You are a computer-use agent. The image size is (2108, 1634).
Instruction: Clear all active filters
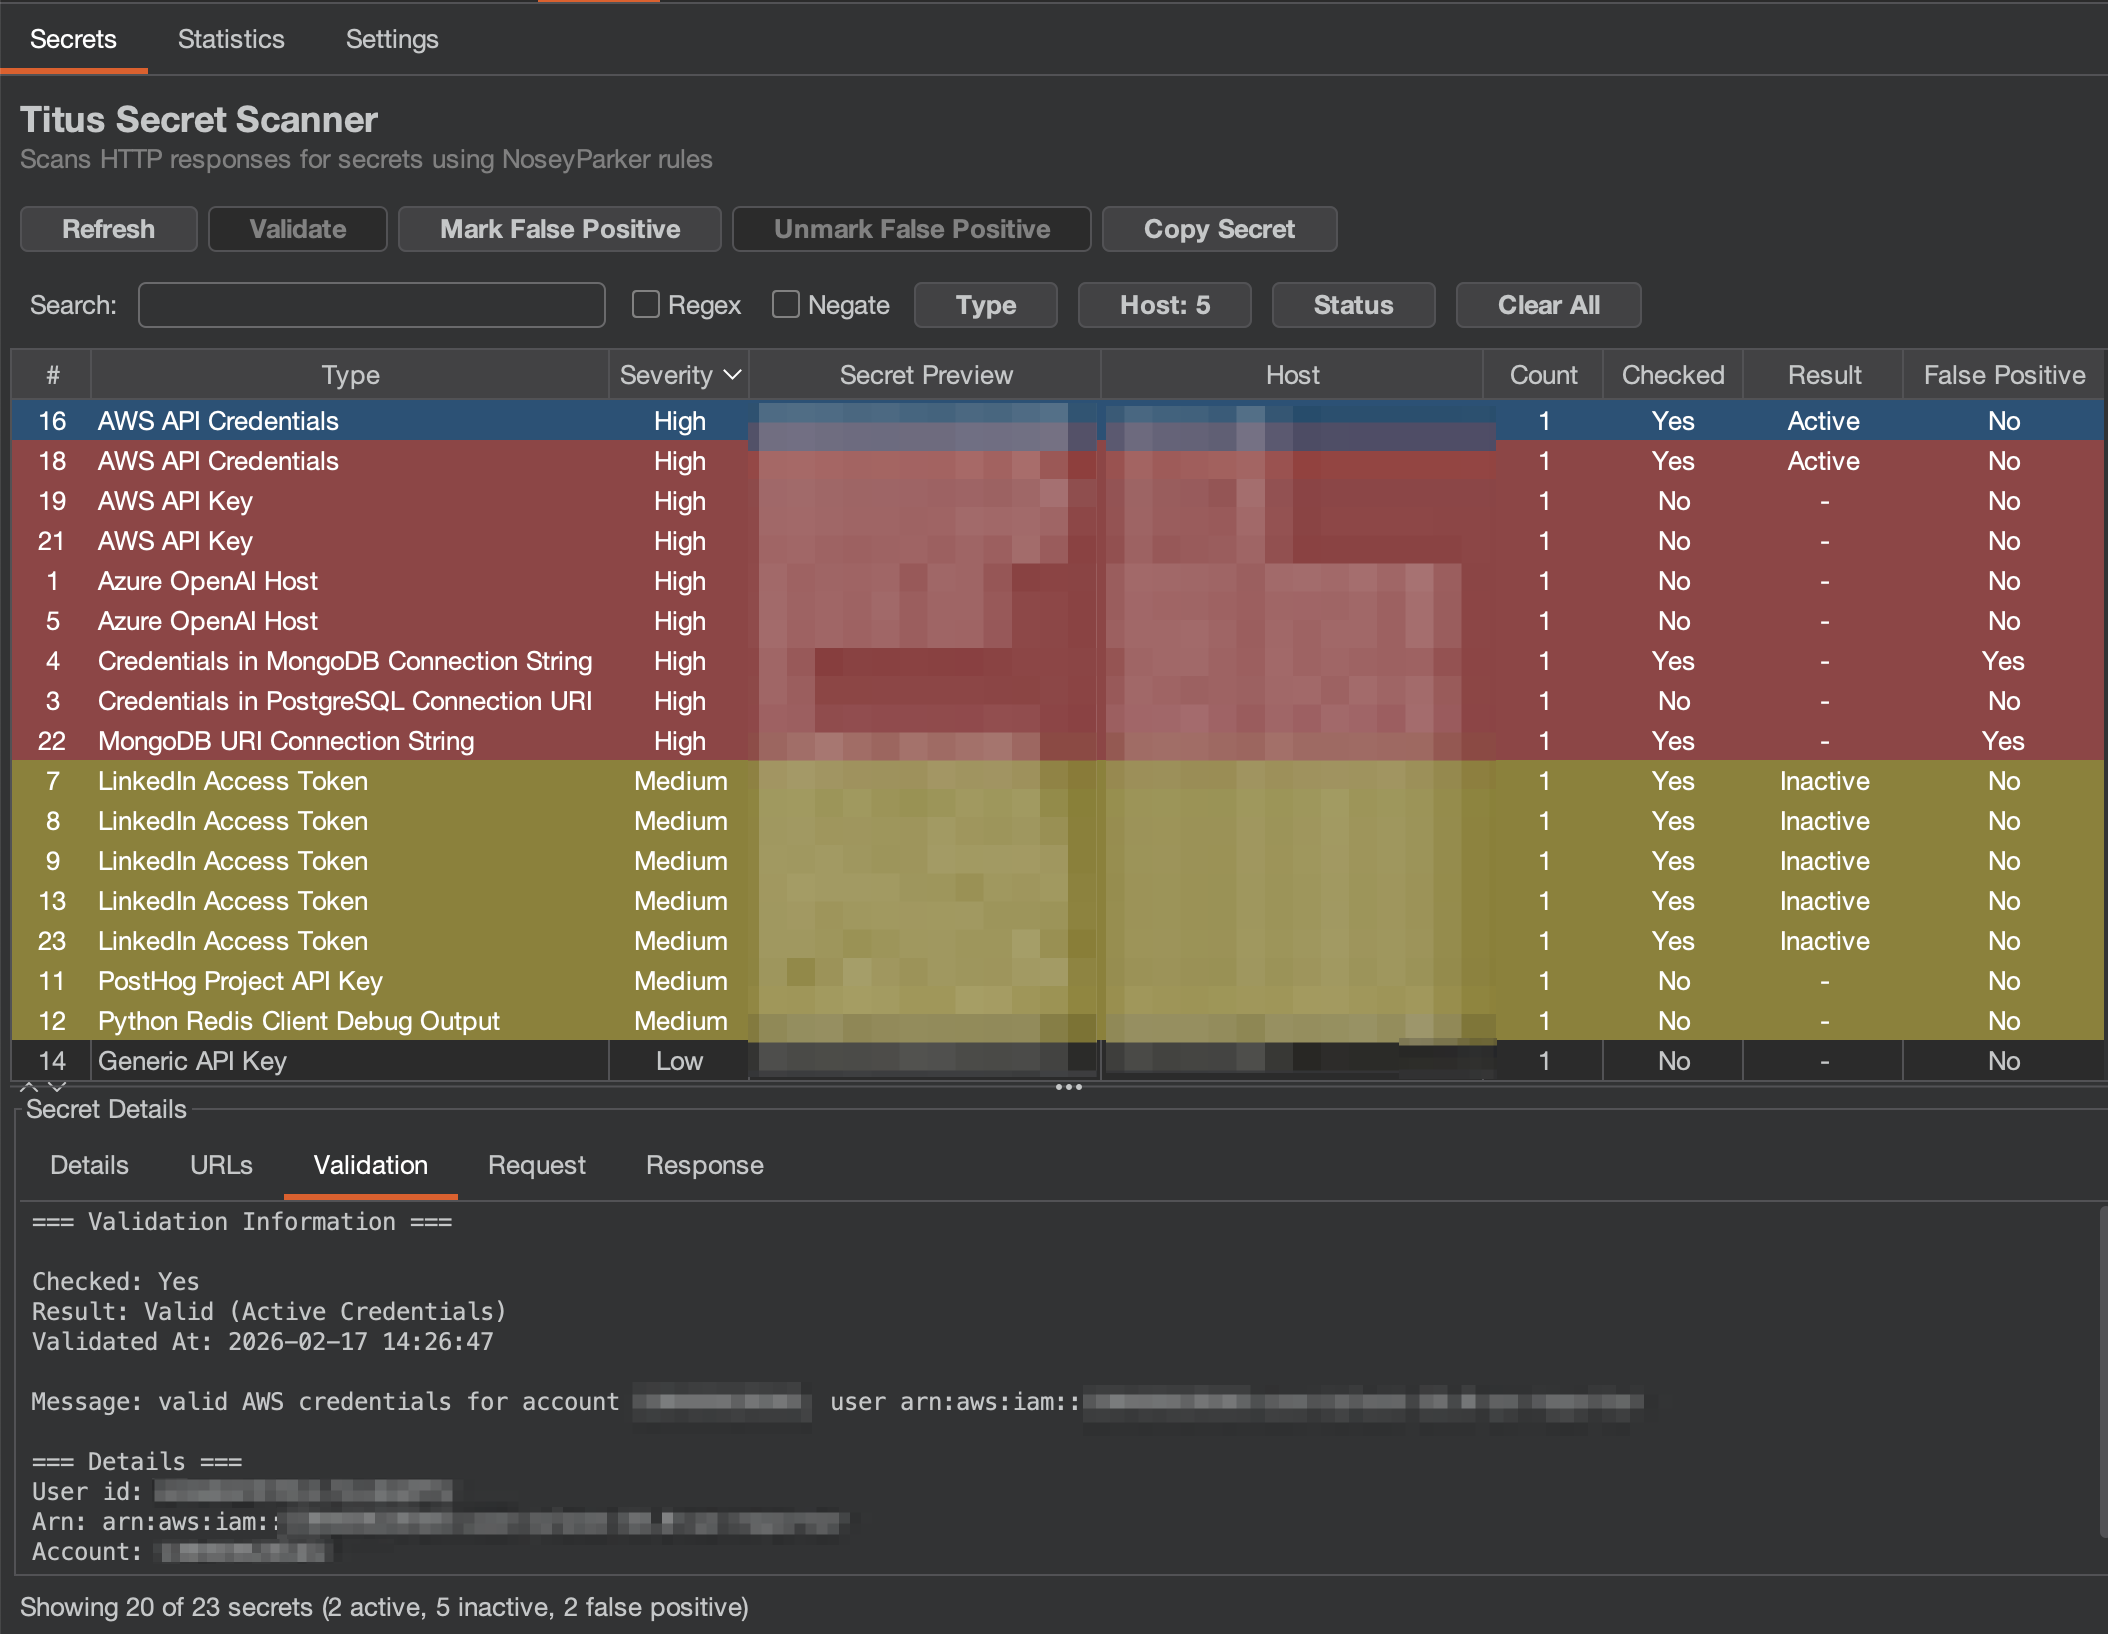point(1548,305)
